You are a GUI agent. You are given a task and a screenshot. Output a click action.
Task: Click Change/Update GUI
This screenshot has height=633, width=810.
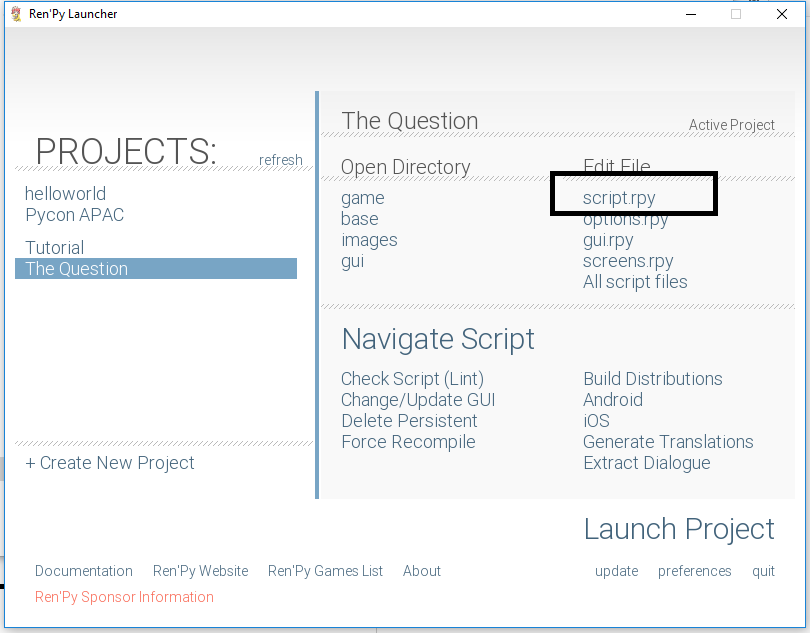(x=418, y=400)
